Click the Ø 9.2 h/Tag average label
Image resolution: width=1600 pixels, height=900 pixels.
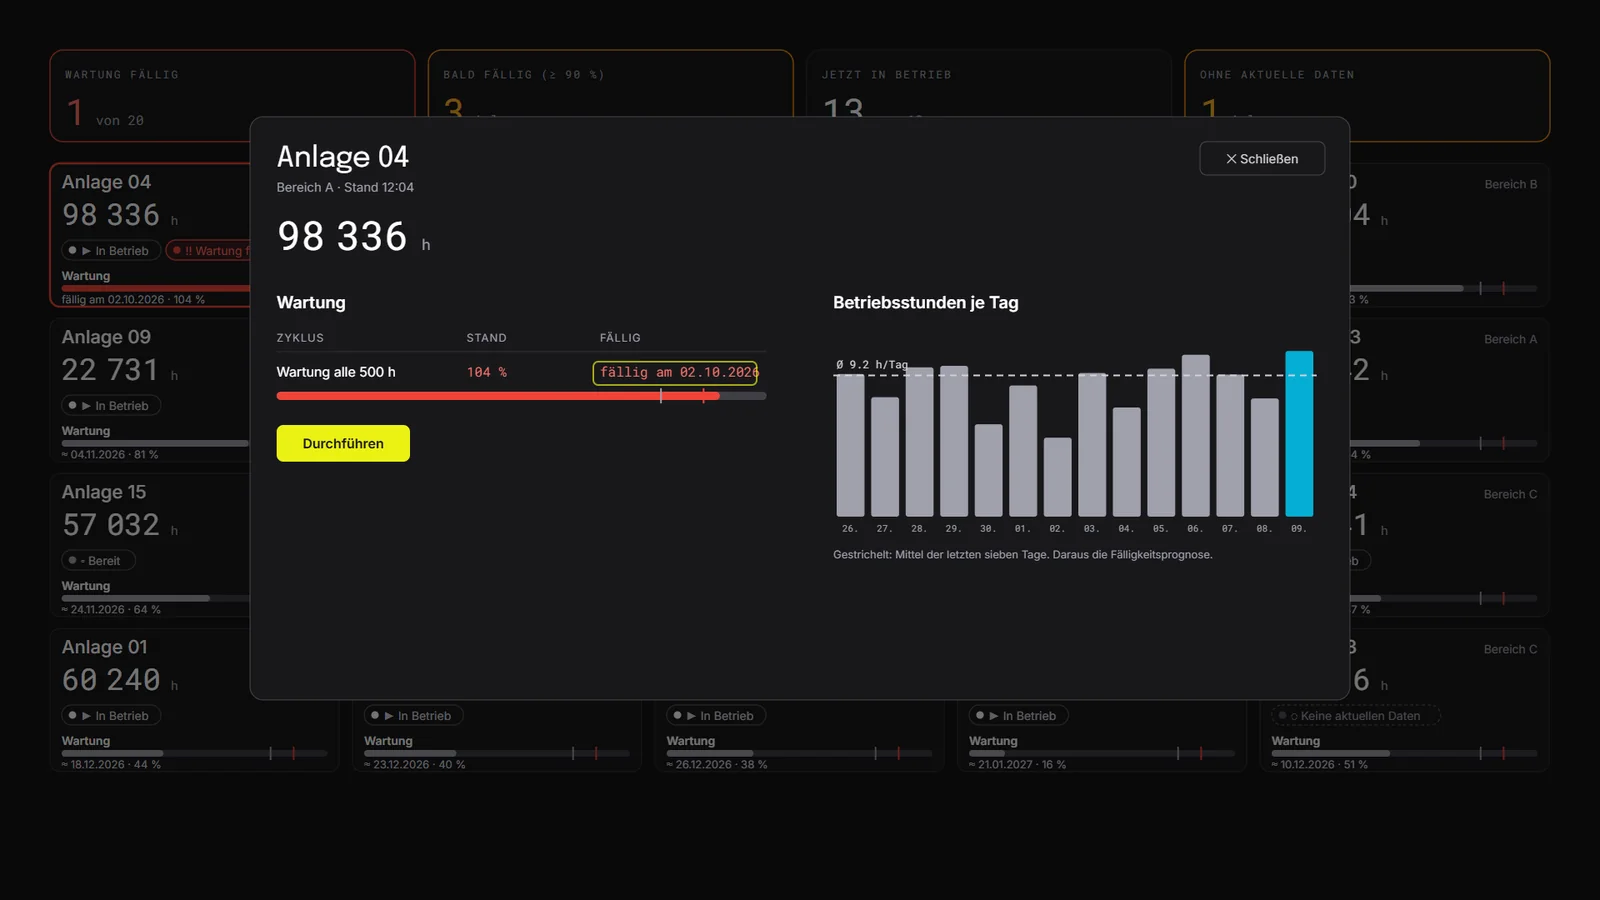872,365
